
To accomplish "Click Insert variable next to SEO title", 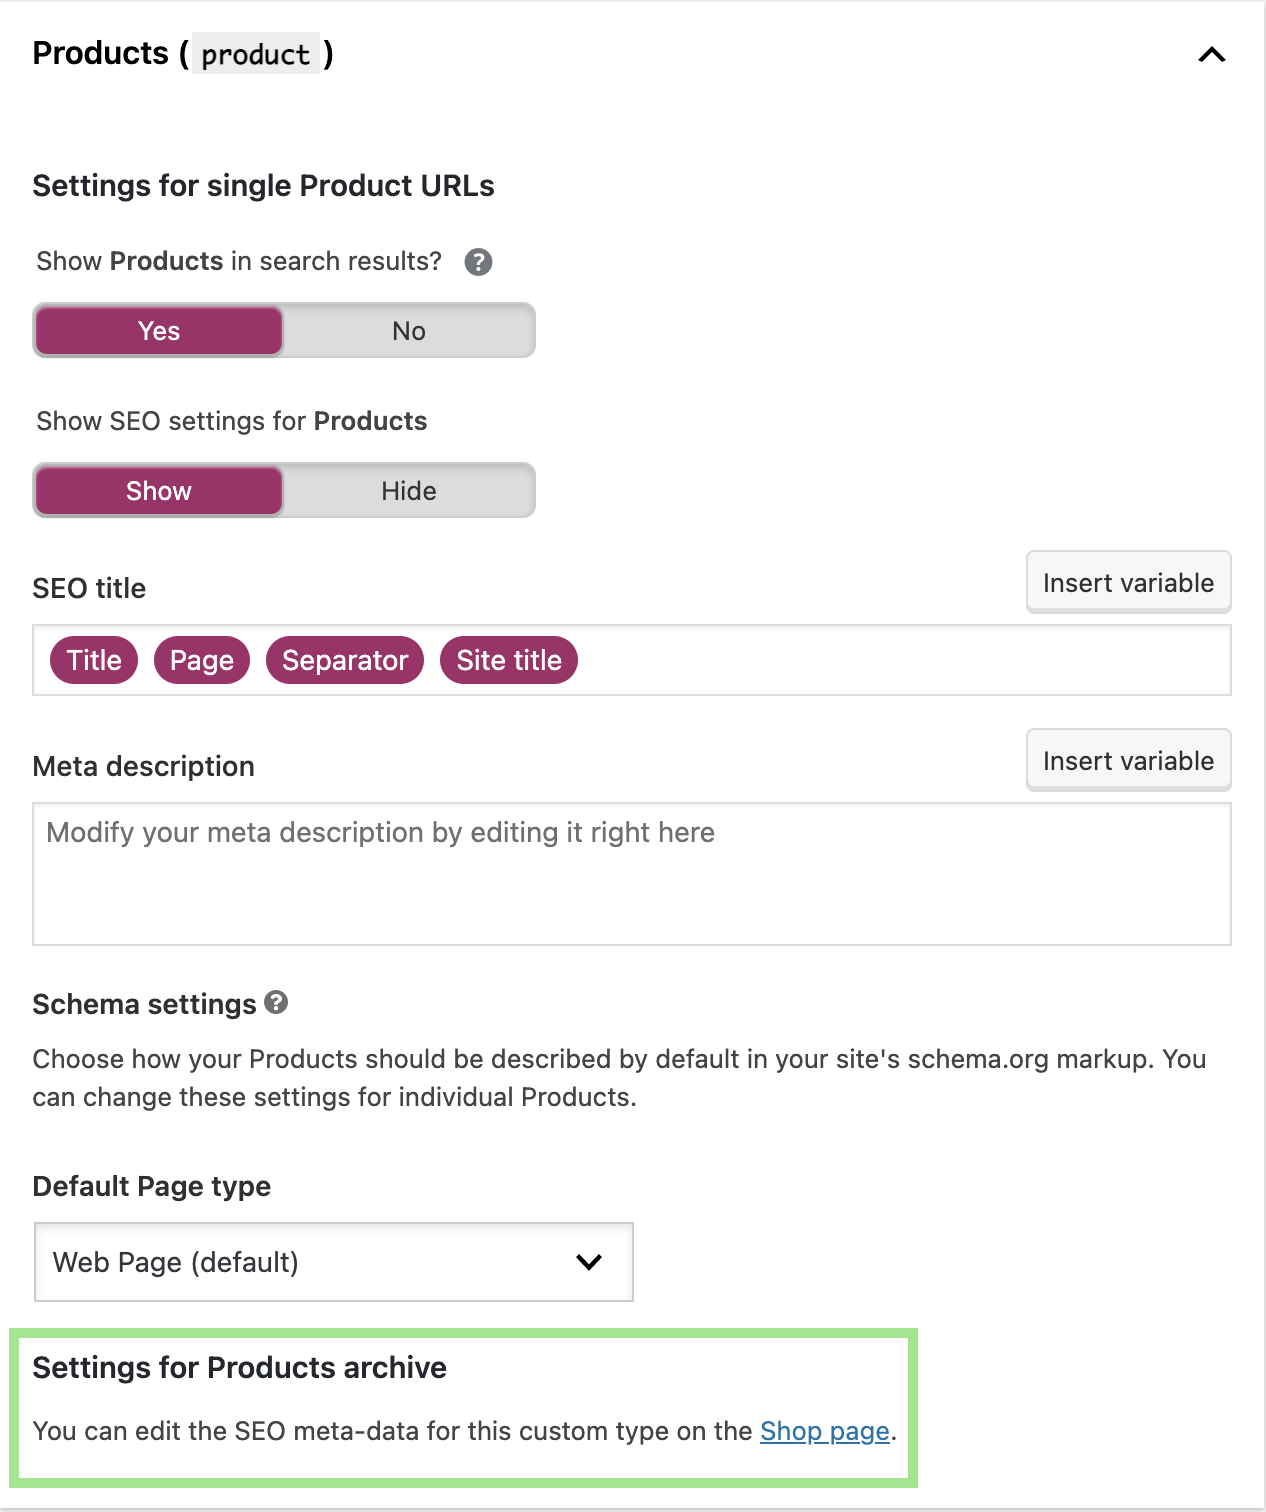I will [x=1128, y=581].
